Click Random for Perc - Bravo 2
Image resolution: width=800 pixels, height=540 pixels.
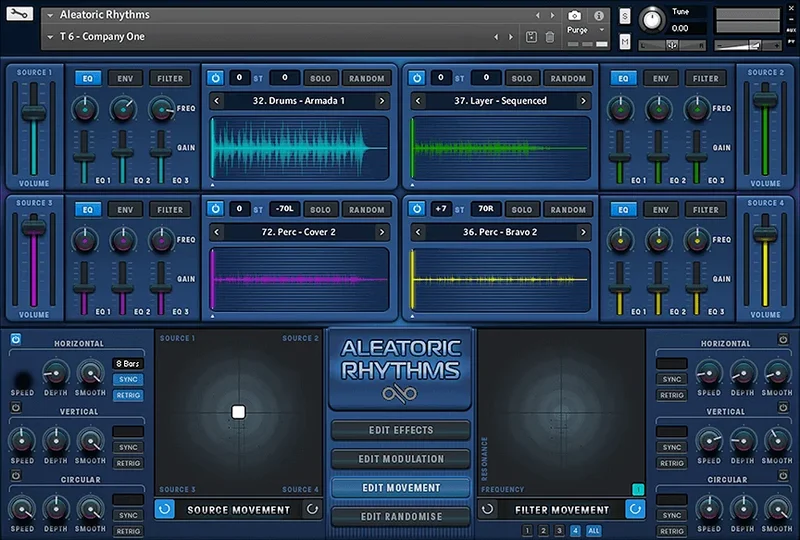pos(568,209)
